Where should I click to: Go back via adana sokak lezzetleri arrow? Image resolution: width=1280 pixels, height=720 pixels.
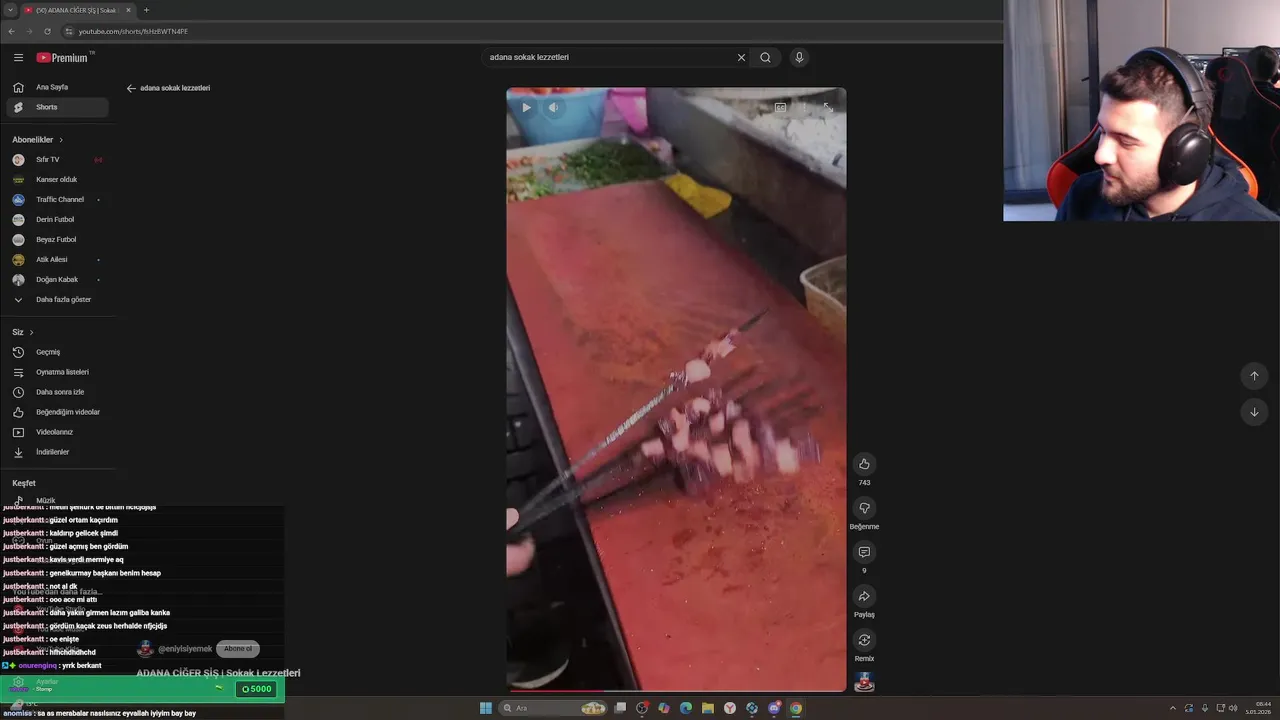131,88
